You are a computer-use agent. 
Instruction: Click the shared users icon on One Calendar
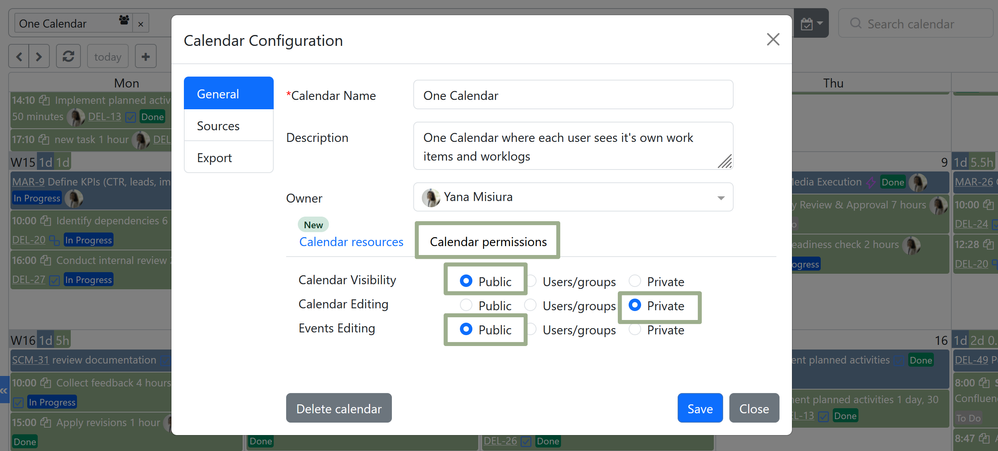click(123, 20)
